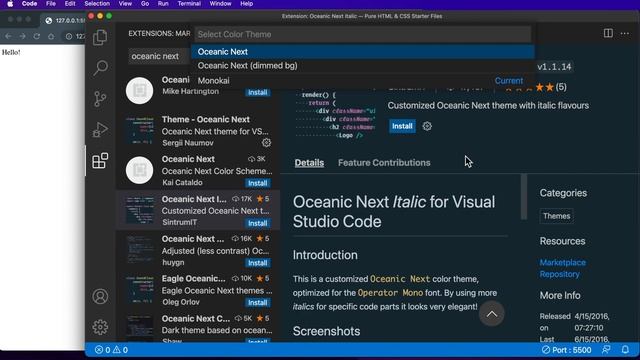Open the Terminal menu
This screenshot has width=640, height=360.
tap(189, 4)
